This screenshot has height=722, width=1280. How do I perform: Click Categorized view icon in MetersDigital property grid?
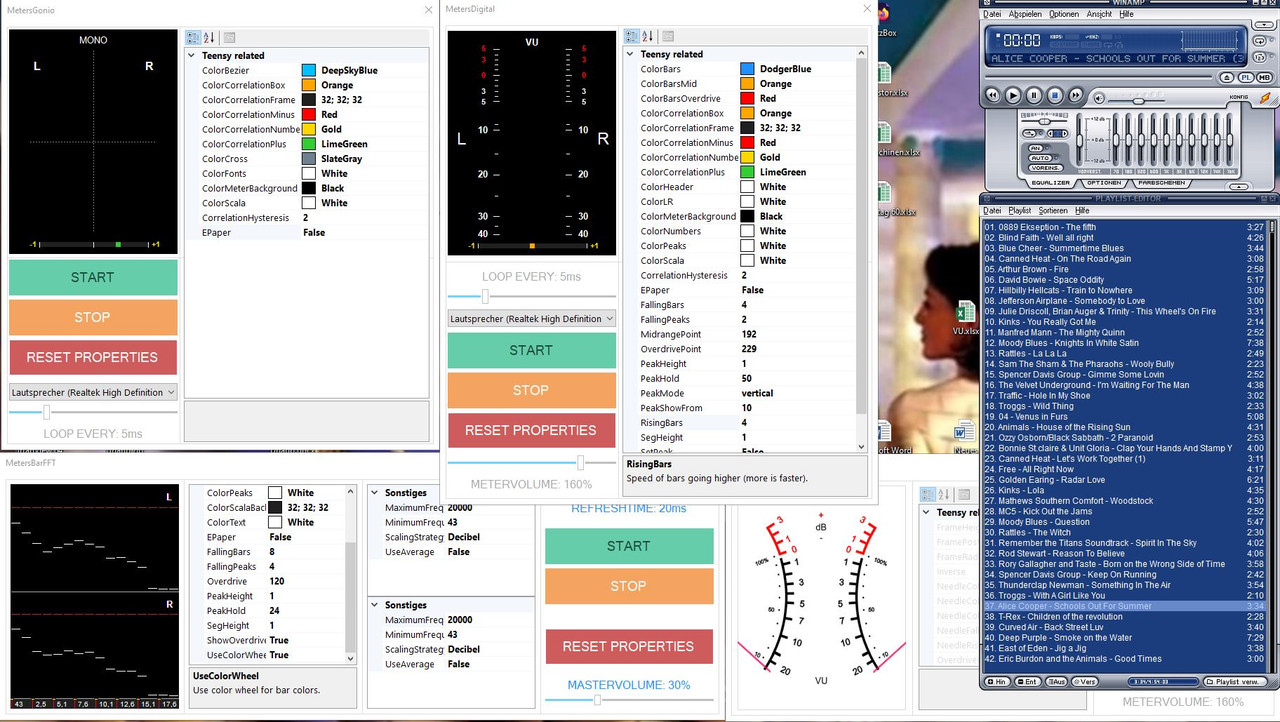tap(631, 36)
